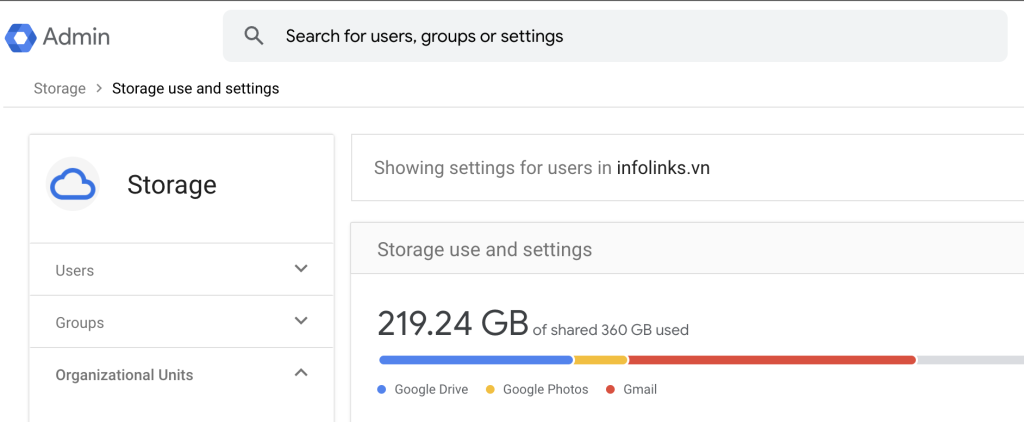Expand the Users section chevron
The height and width of the screenshot is (422, 1024).
[301, 269]
